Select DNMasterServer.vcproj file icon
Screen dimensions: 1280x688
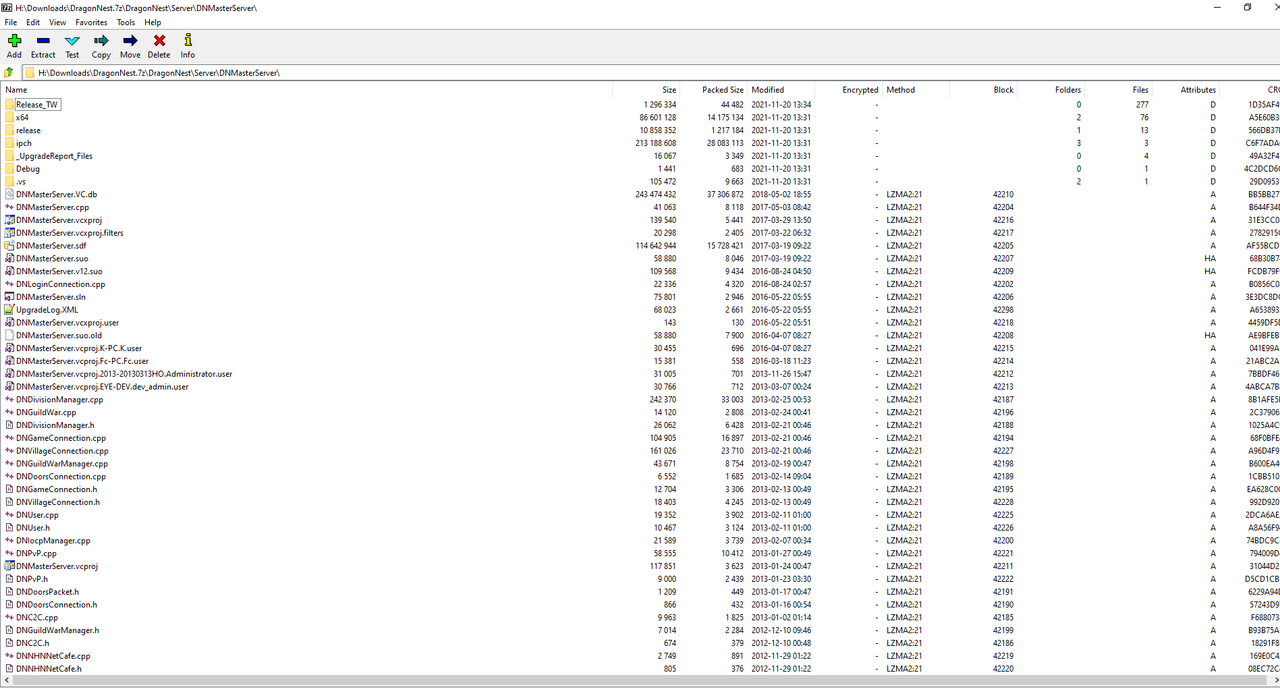tap(9, 566)
